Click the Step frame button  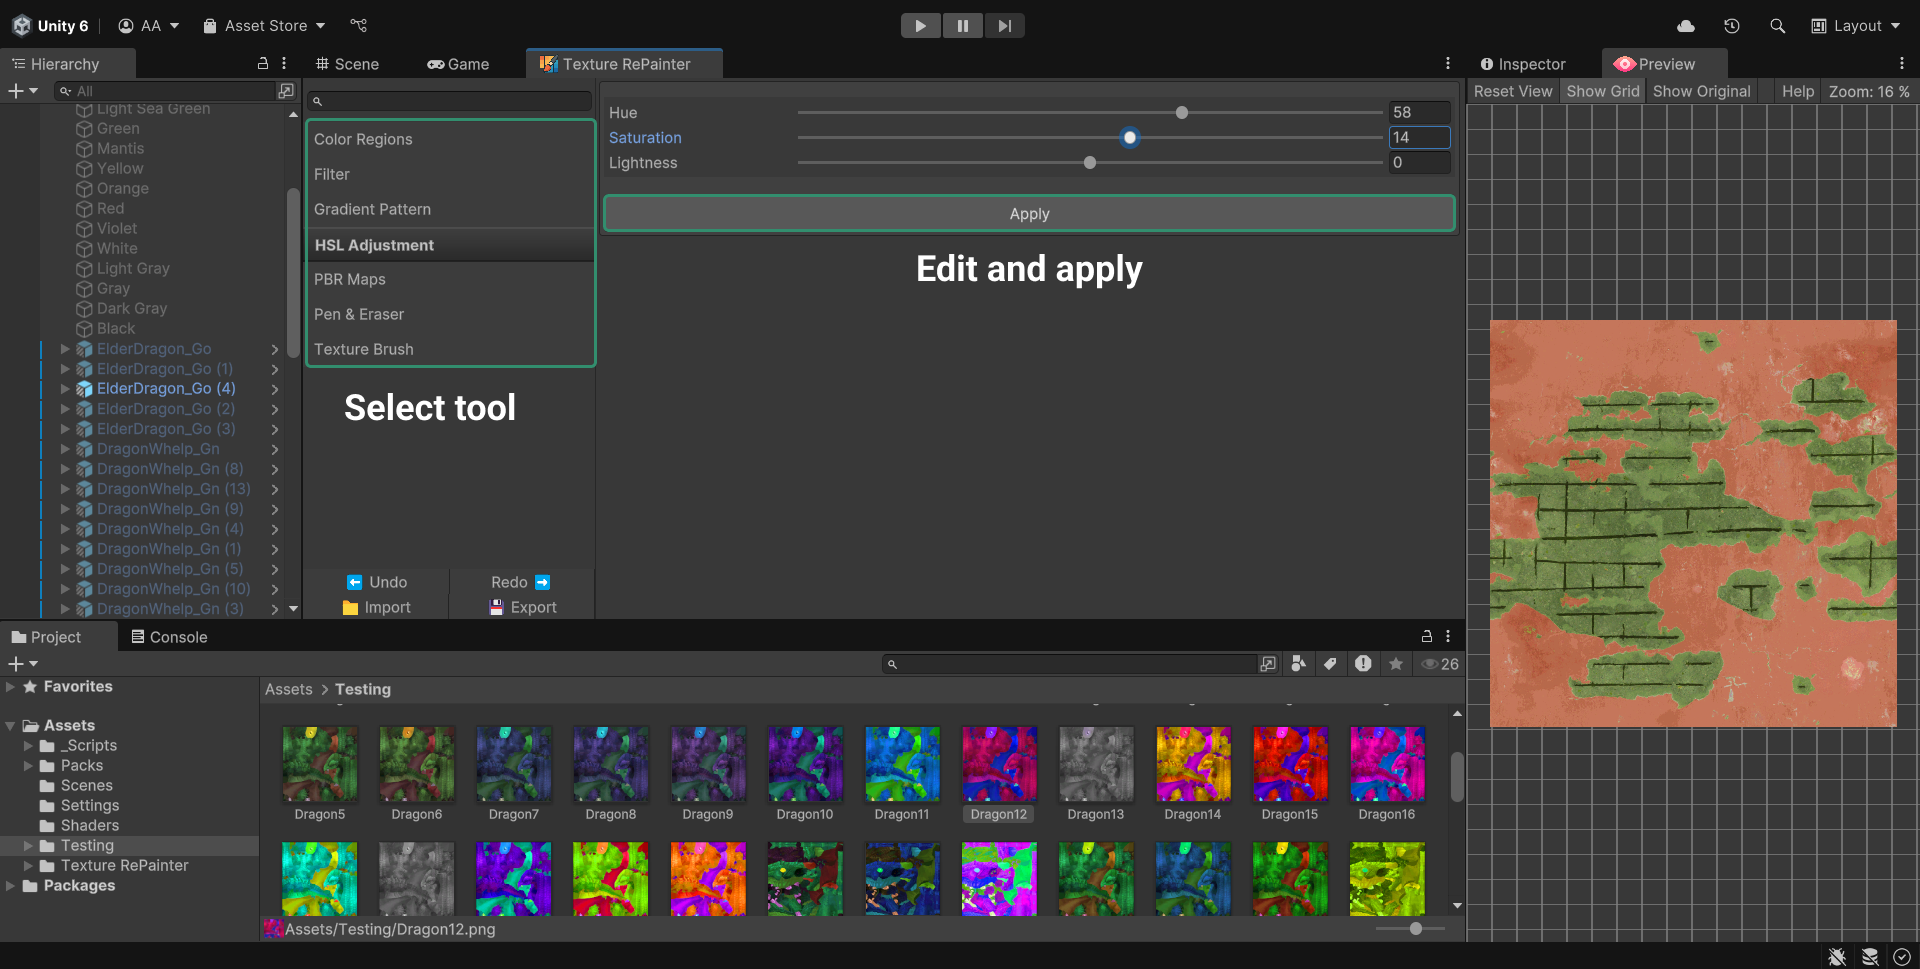(1004, 26)
